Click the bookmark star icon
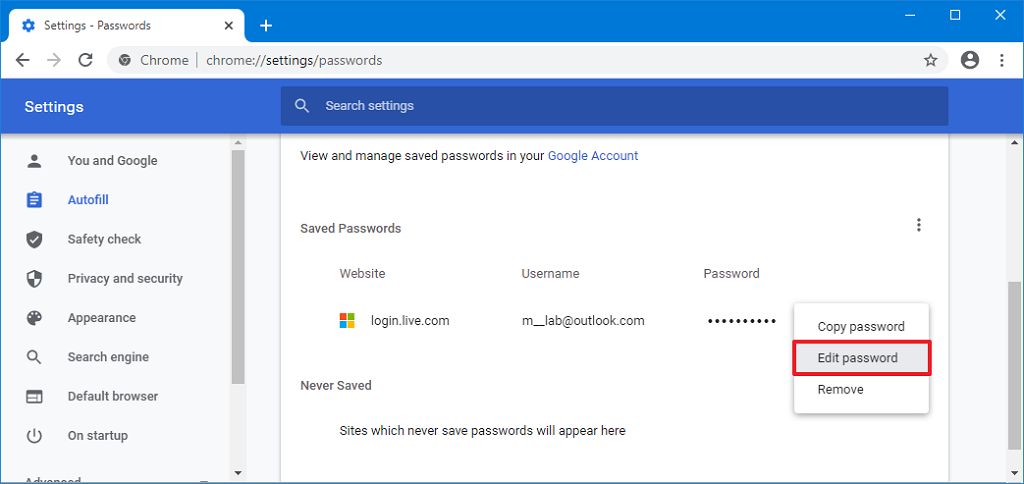This screenshot has height=484, width=1024. 930,60
